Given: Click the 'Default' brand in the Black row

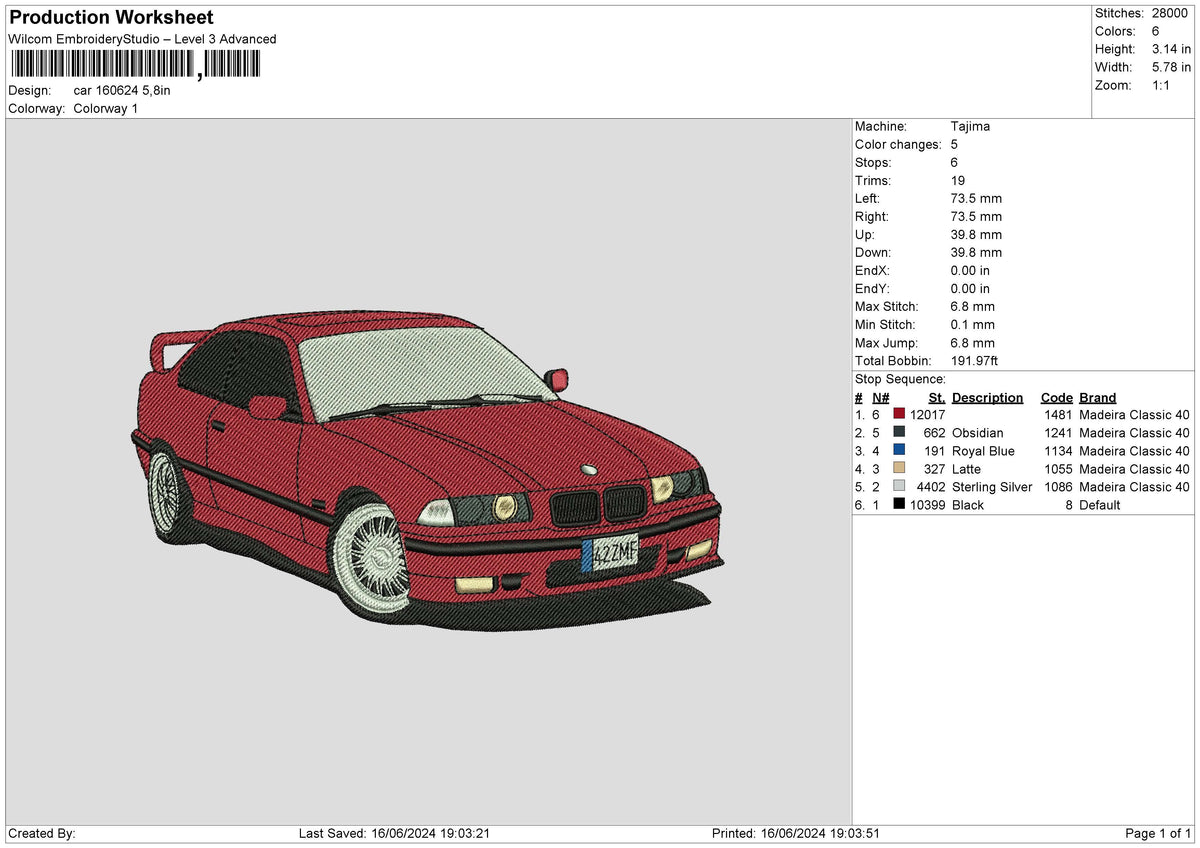Looking at the screenshot, I should (x=1100, y=505).
